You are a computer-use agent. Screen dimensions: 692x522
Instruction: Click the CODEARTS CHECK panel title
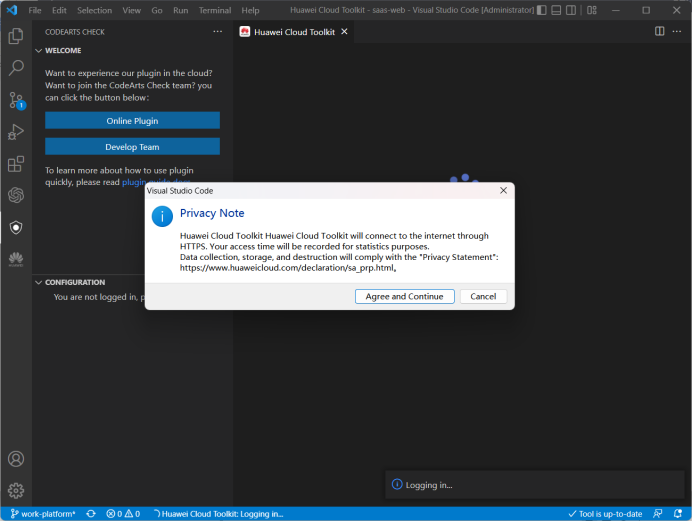(75, 32)
